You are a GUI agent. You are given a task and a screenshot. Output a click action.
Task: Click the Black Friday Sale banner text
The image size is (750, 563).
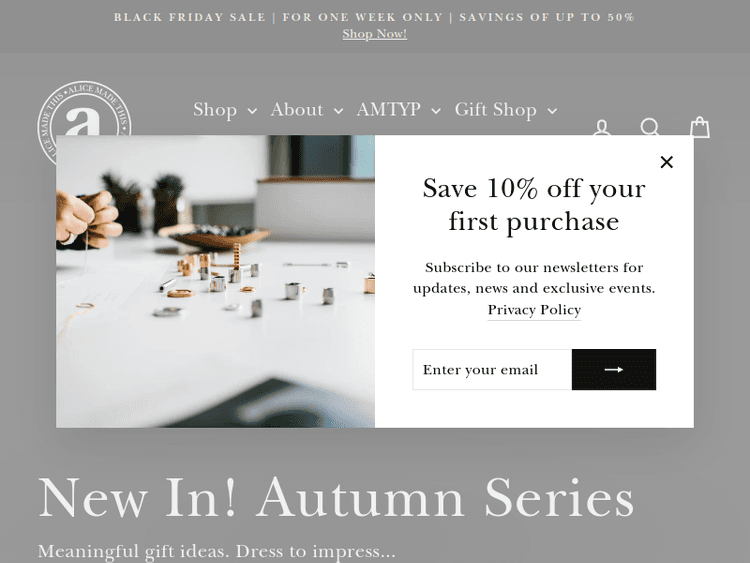(x=375, y=17)
